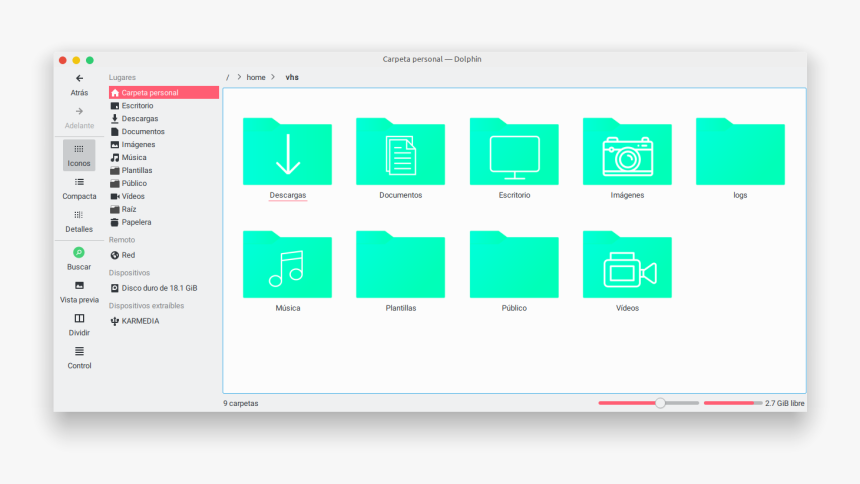Expand chevron after home in breadcrumb
The height and width of the screenshot is (484, 860).
pos(273,77)
